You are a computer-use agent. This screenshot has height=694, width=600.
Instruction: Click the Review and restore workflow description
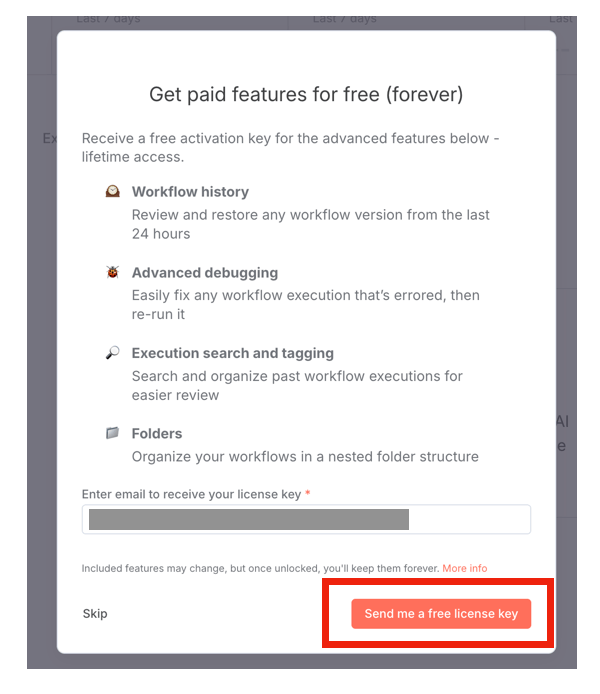310,224
